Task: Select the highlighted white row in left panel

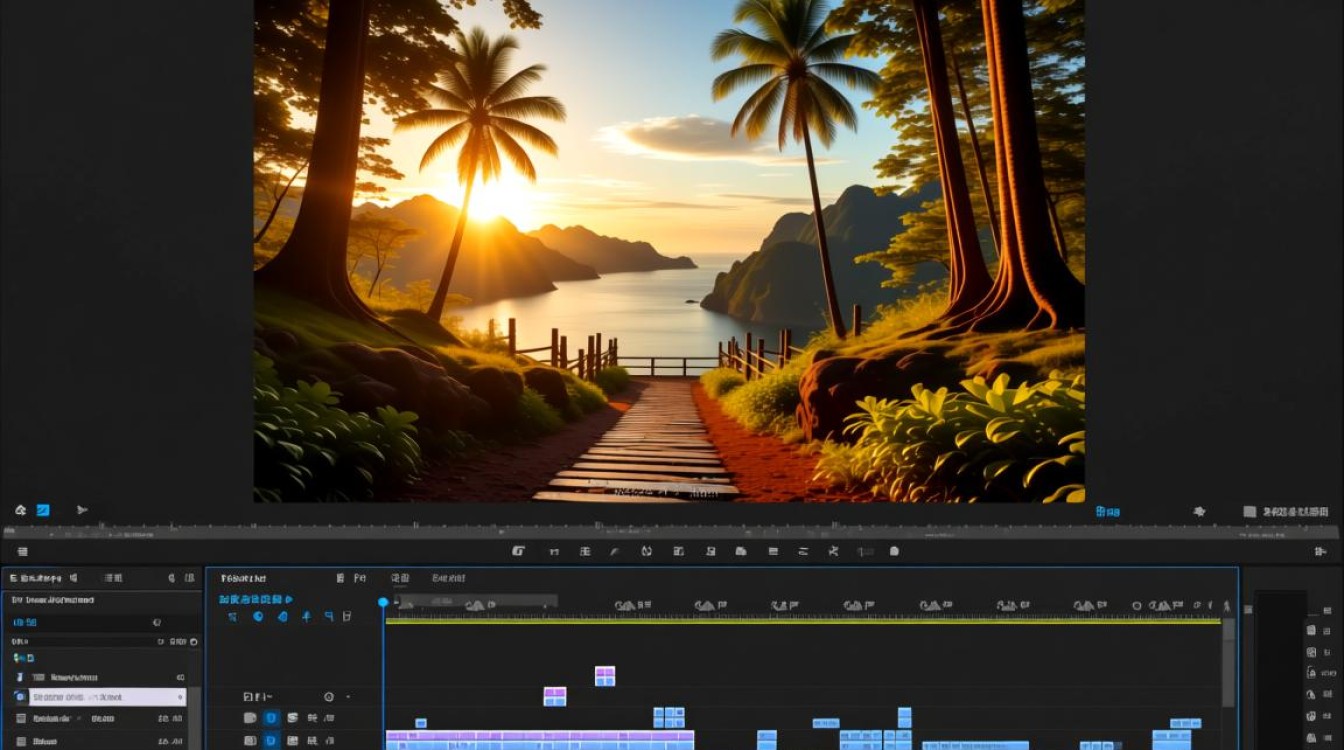Action: 107,697
